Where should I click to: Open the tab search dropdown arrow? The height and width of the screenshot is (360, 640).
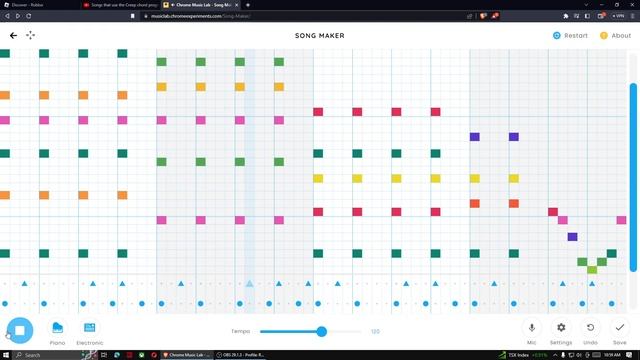click(586, 5)
